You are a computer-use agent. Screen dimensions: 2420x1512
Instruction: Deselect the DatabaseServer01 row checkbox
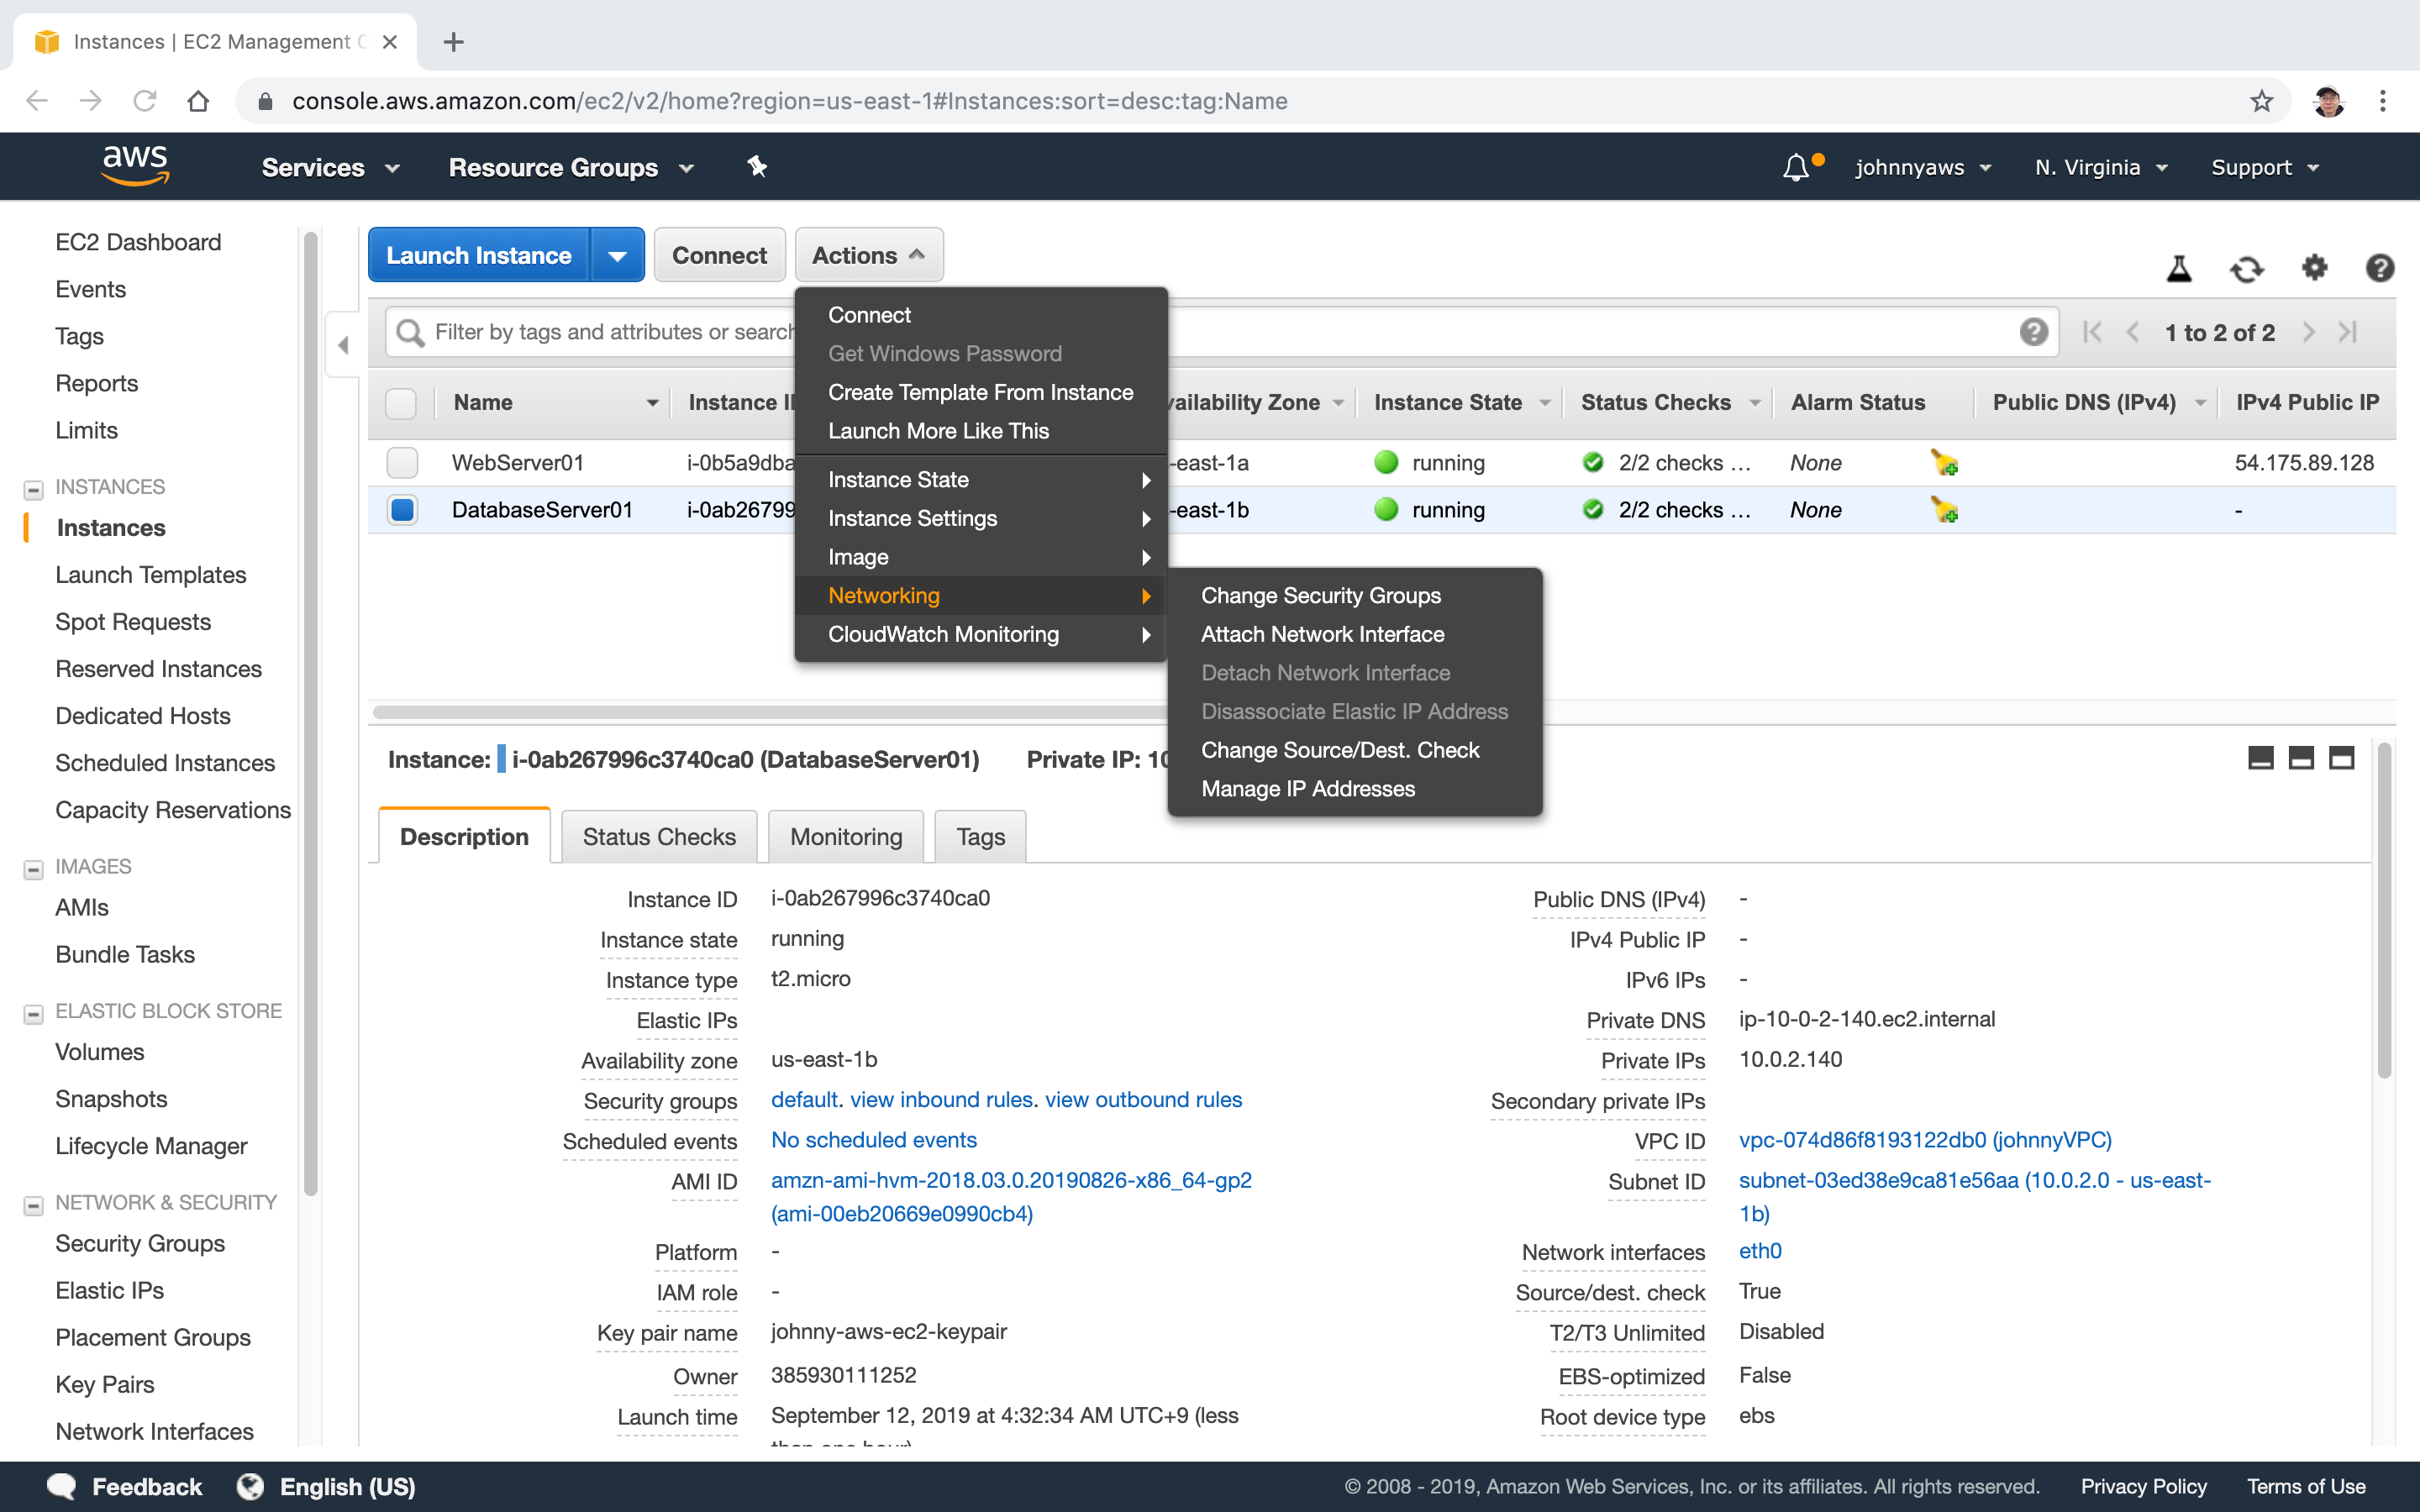402,510
